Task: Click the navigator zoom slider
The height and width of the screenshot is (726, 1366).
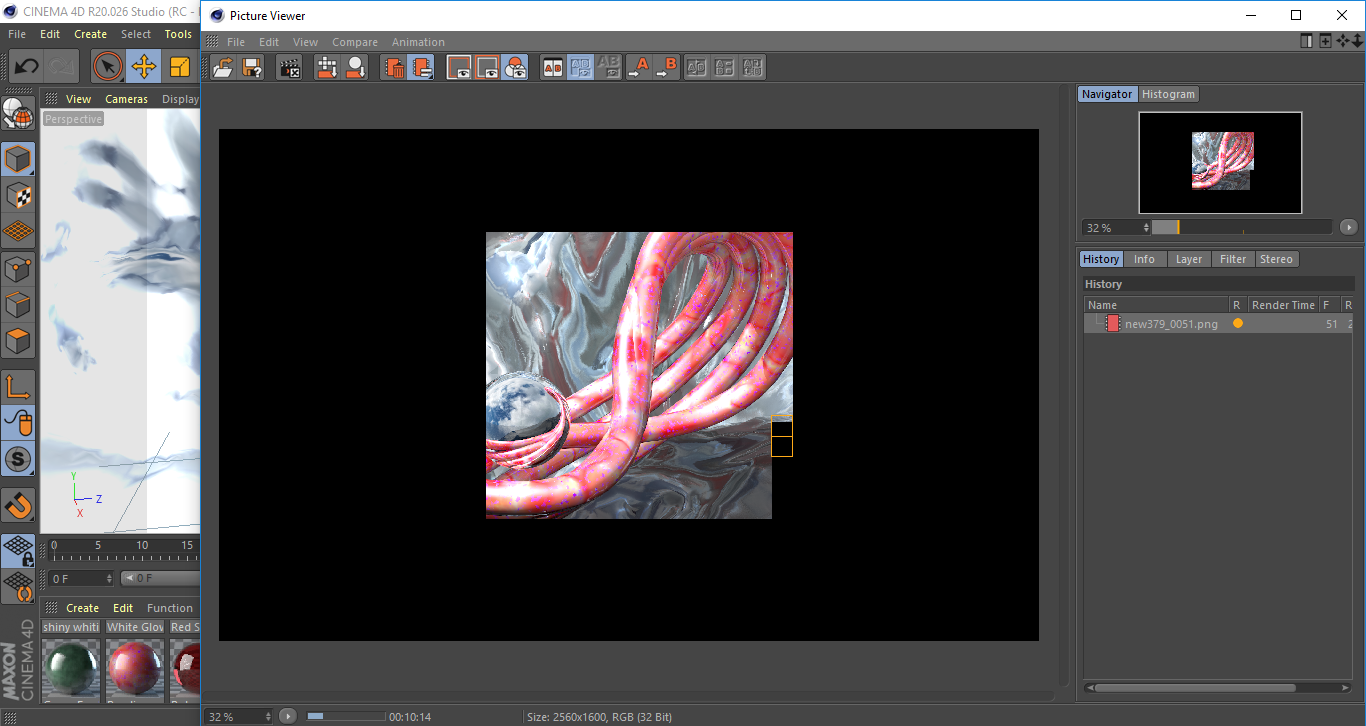Action: [x=1242, y=227]
